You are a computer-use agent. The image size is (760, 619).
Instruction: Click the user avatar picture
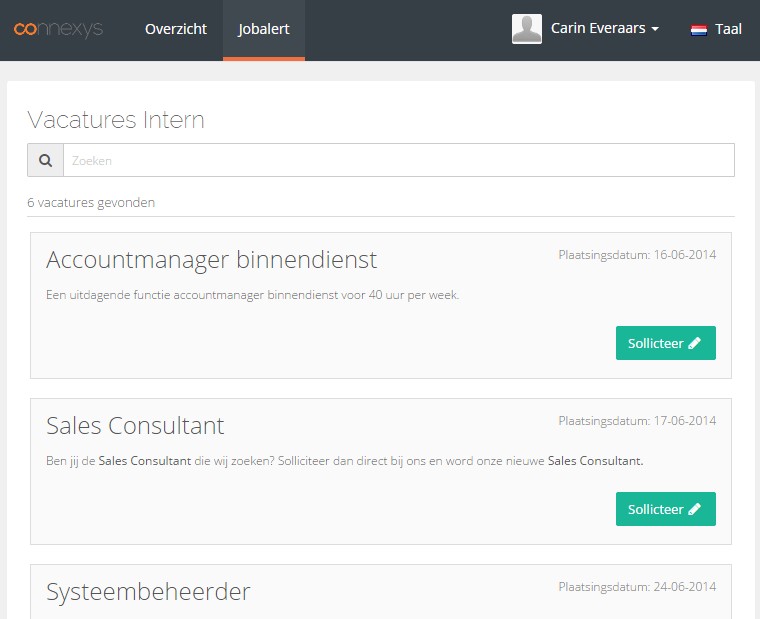click(x=527, y=29)
